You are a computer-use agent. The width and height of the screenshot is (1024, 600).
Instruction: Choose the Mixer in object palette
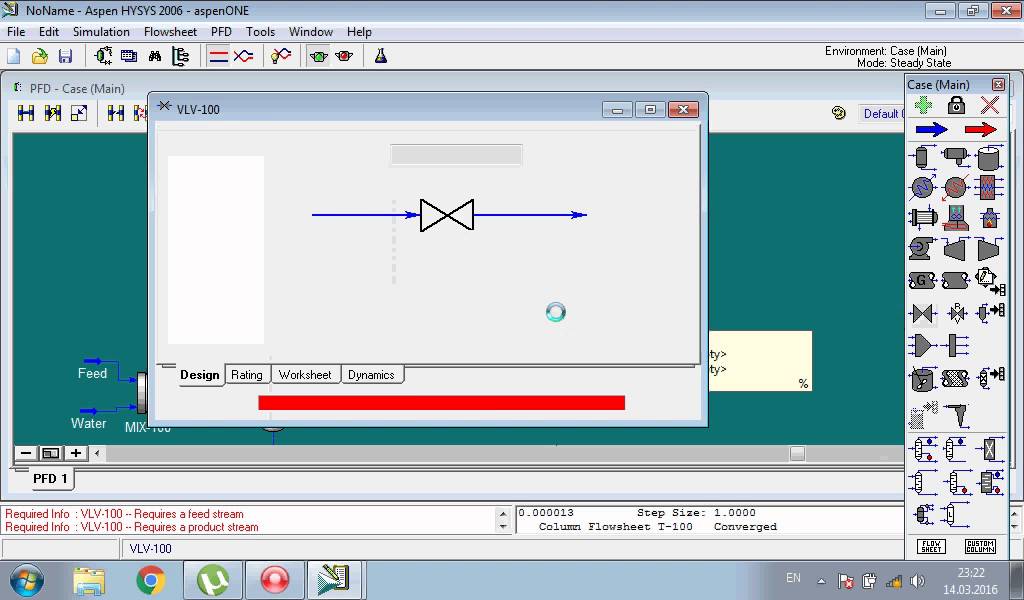922,345
